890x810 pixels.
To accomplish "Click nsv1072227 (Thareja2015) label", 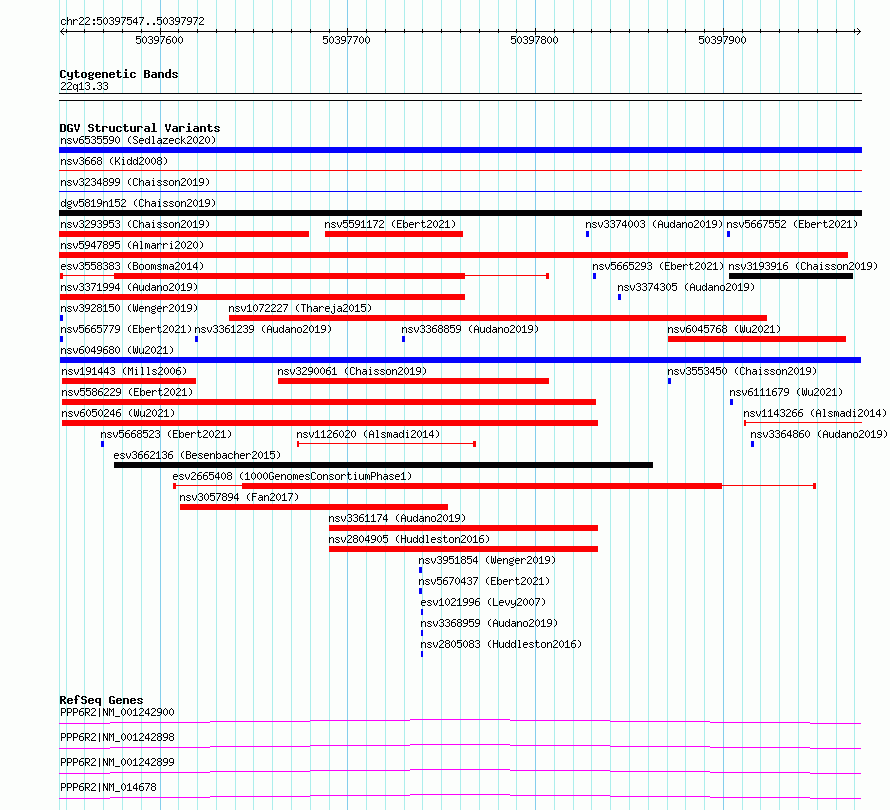I will pos(300,308).
